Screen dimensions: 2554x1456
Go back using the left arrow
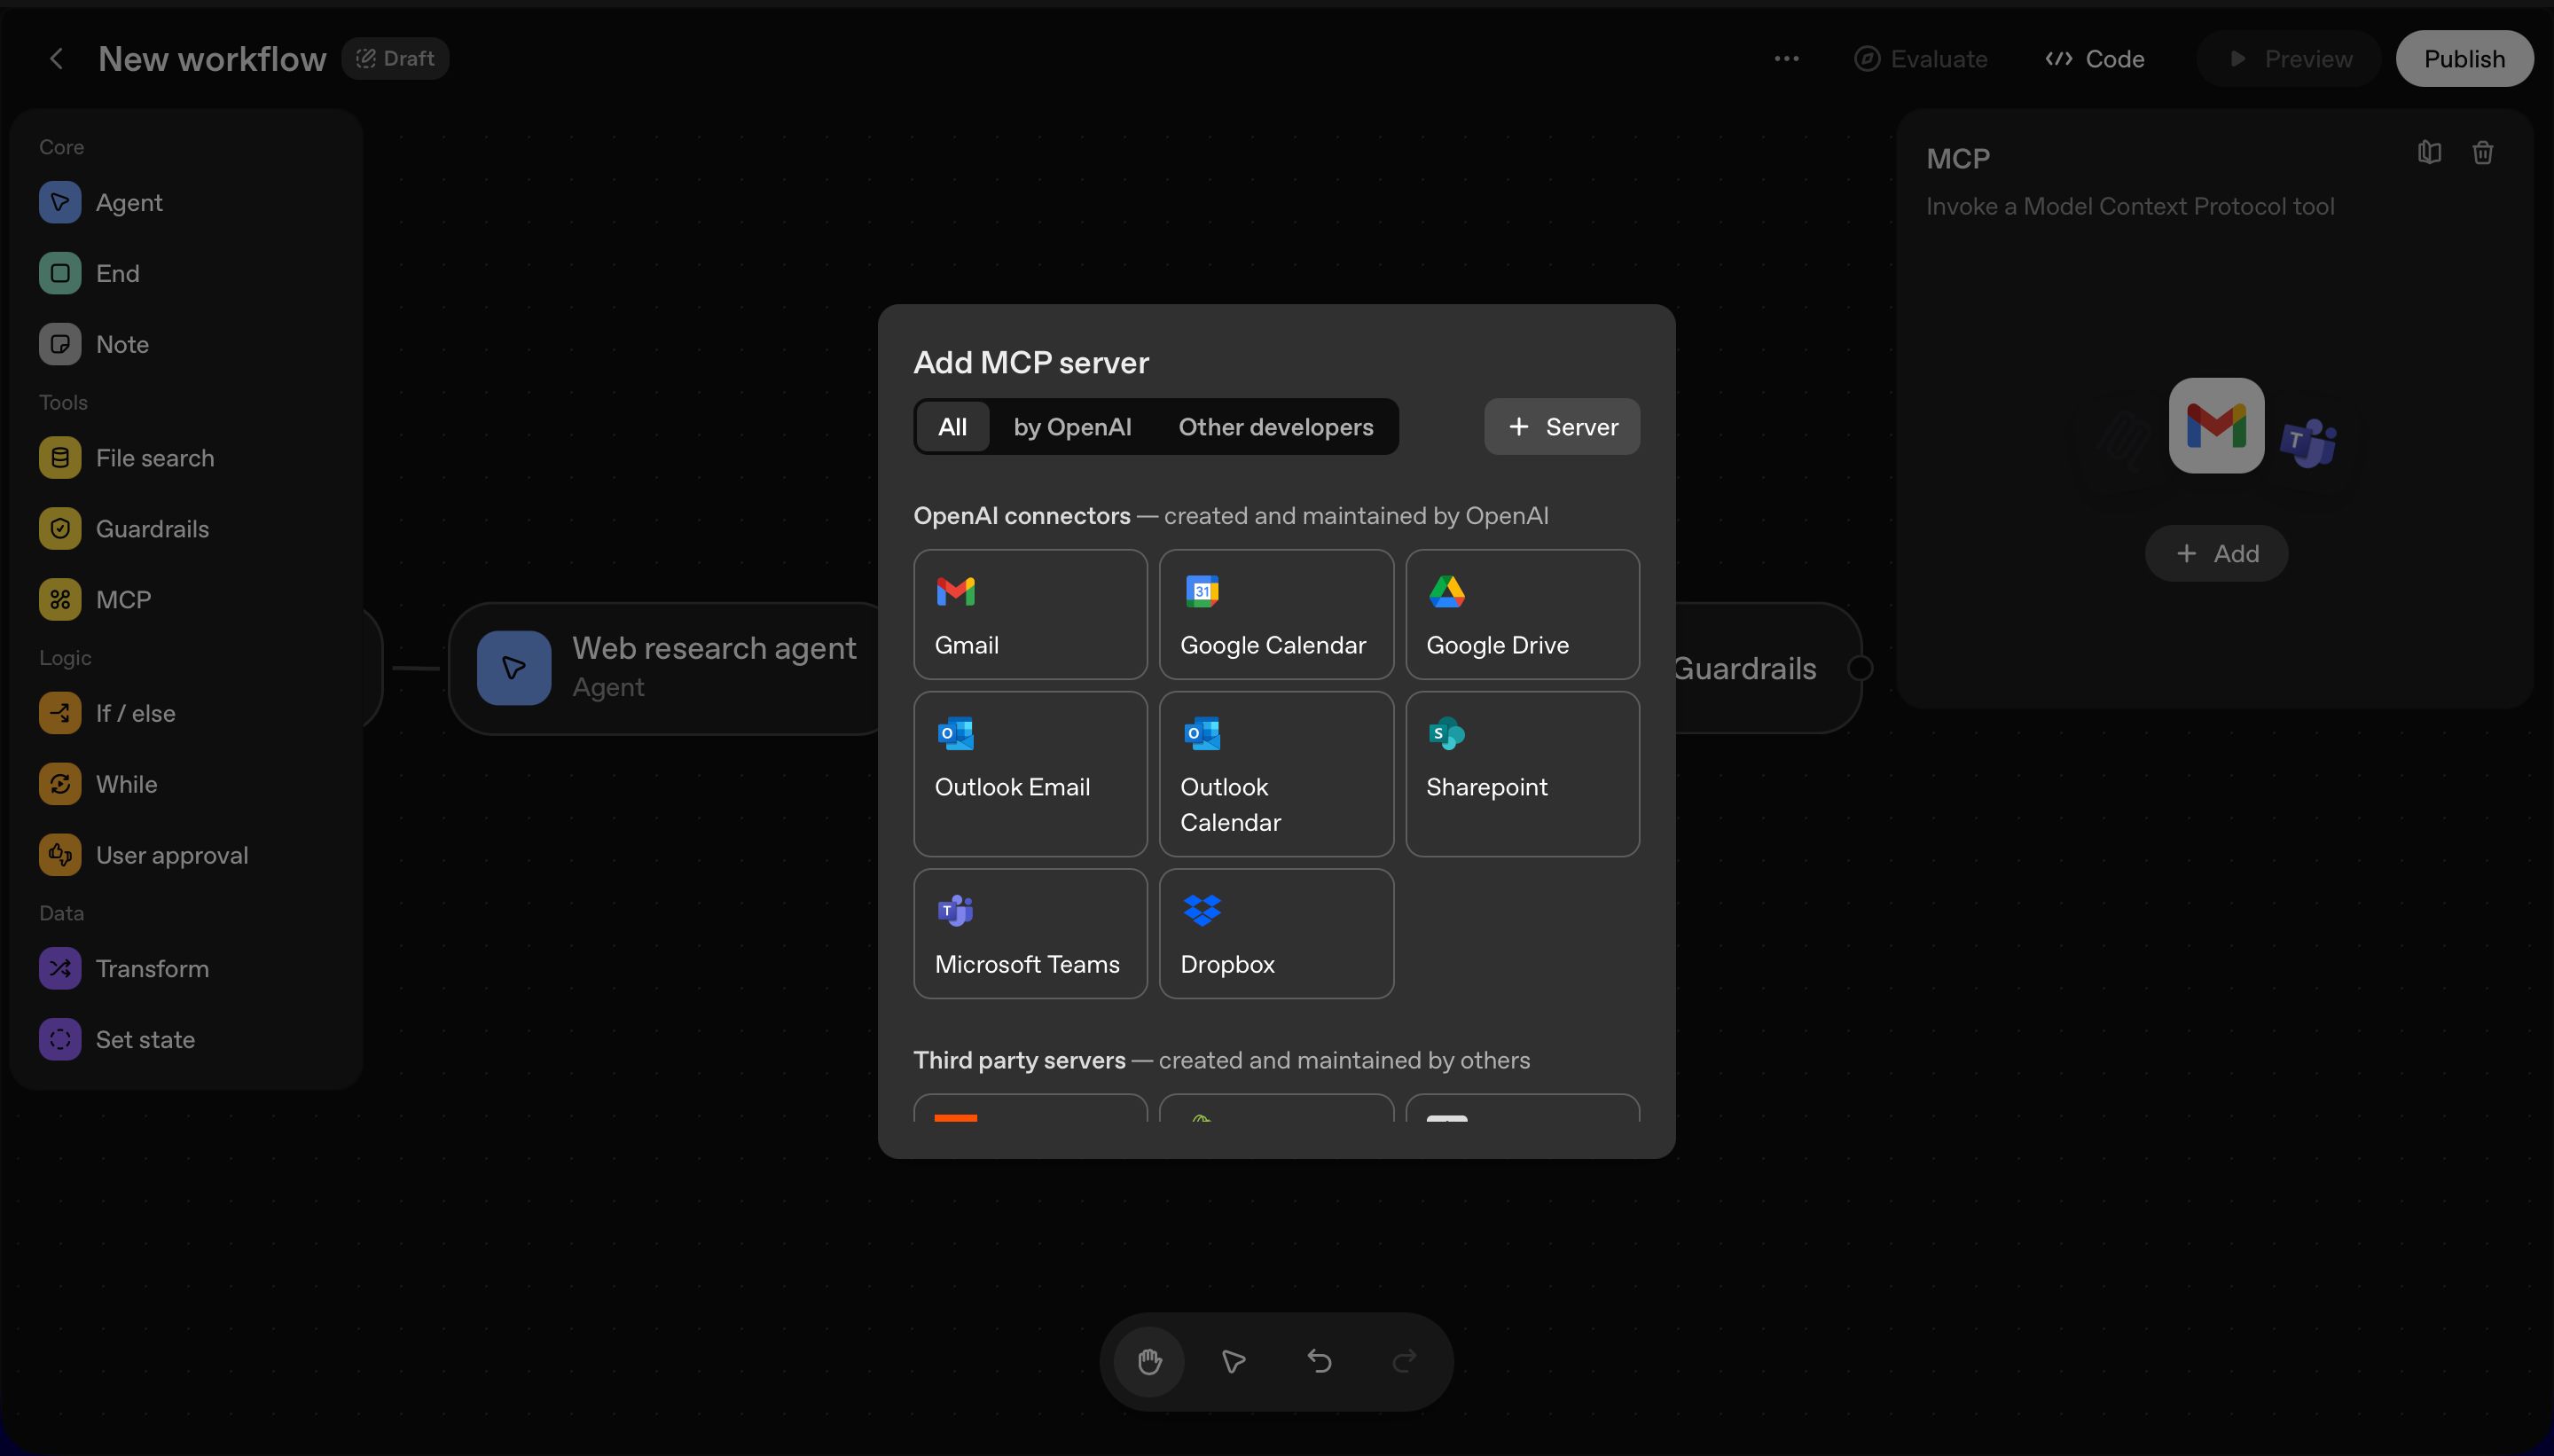(57, 59)
